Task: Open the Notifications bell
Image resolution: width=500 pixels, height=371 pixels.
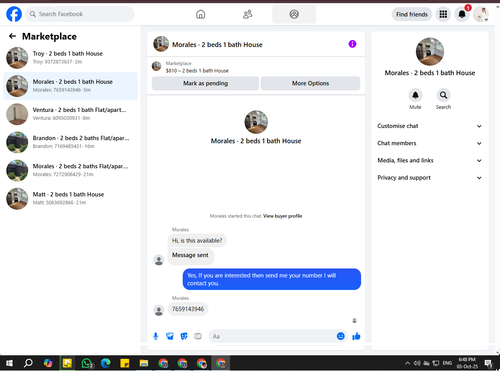Action: (x=462, y=14)
